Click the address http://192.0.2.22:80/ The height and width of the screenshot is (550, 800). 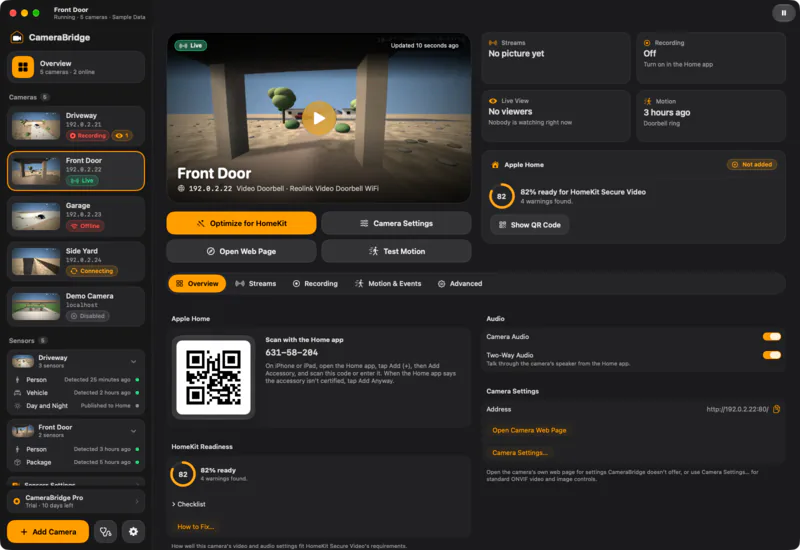737,409
